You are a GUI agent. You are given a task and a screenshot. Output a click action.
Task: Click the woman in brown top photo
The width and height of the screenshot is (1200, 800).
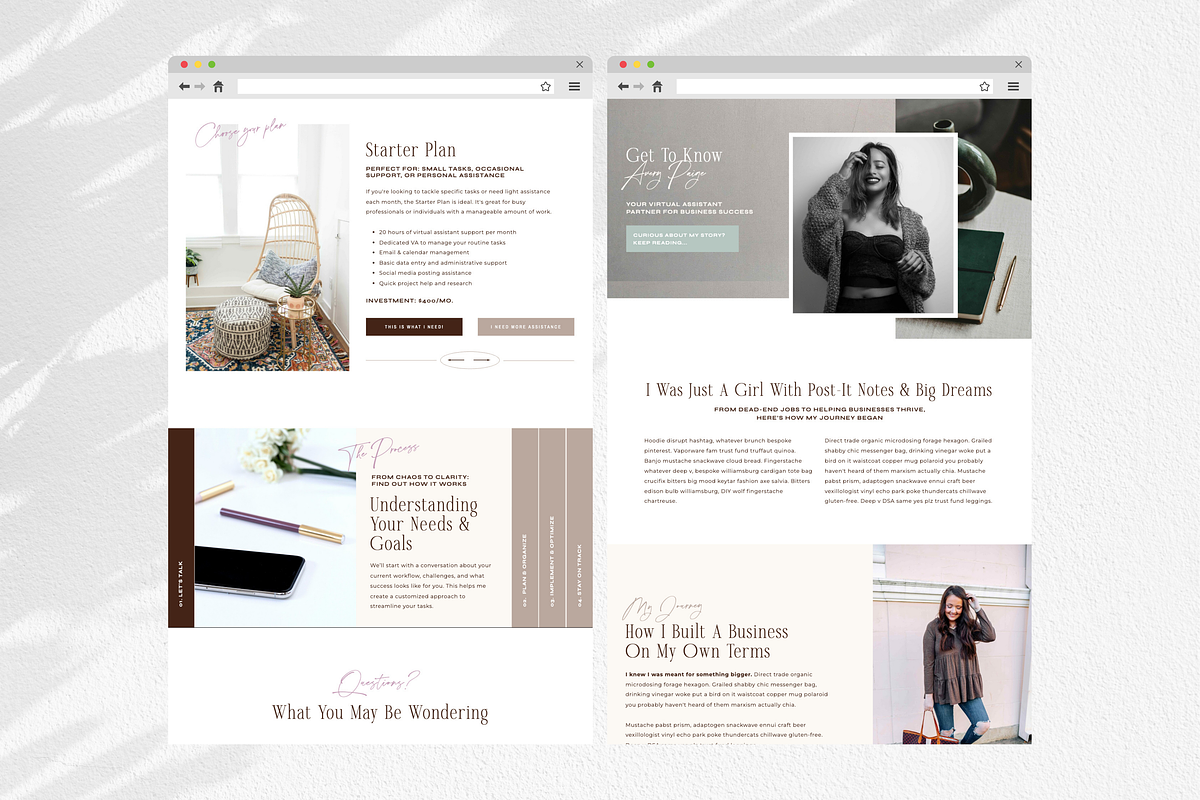click(x=952, y=644)
